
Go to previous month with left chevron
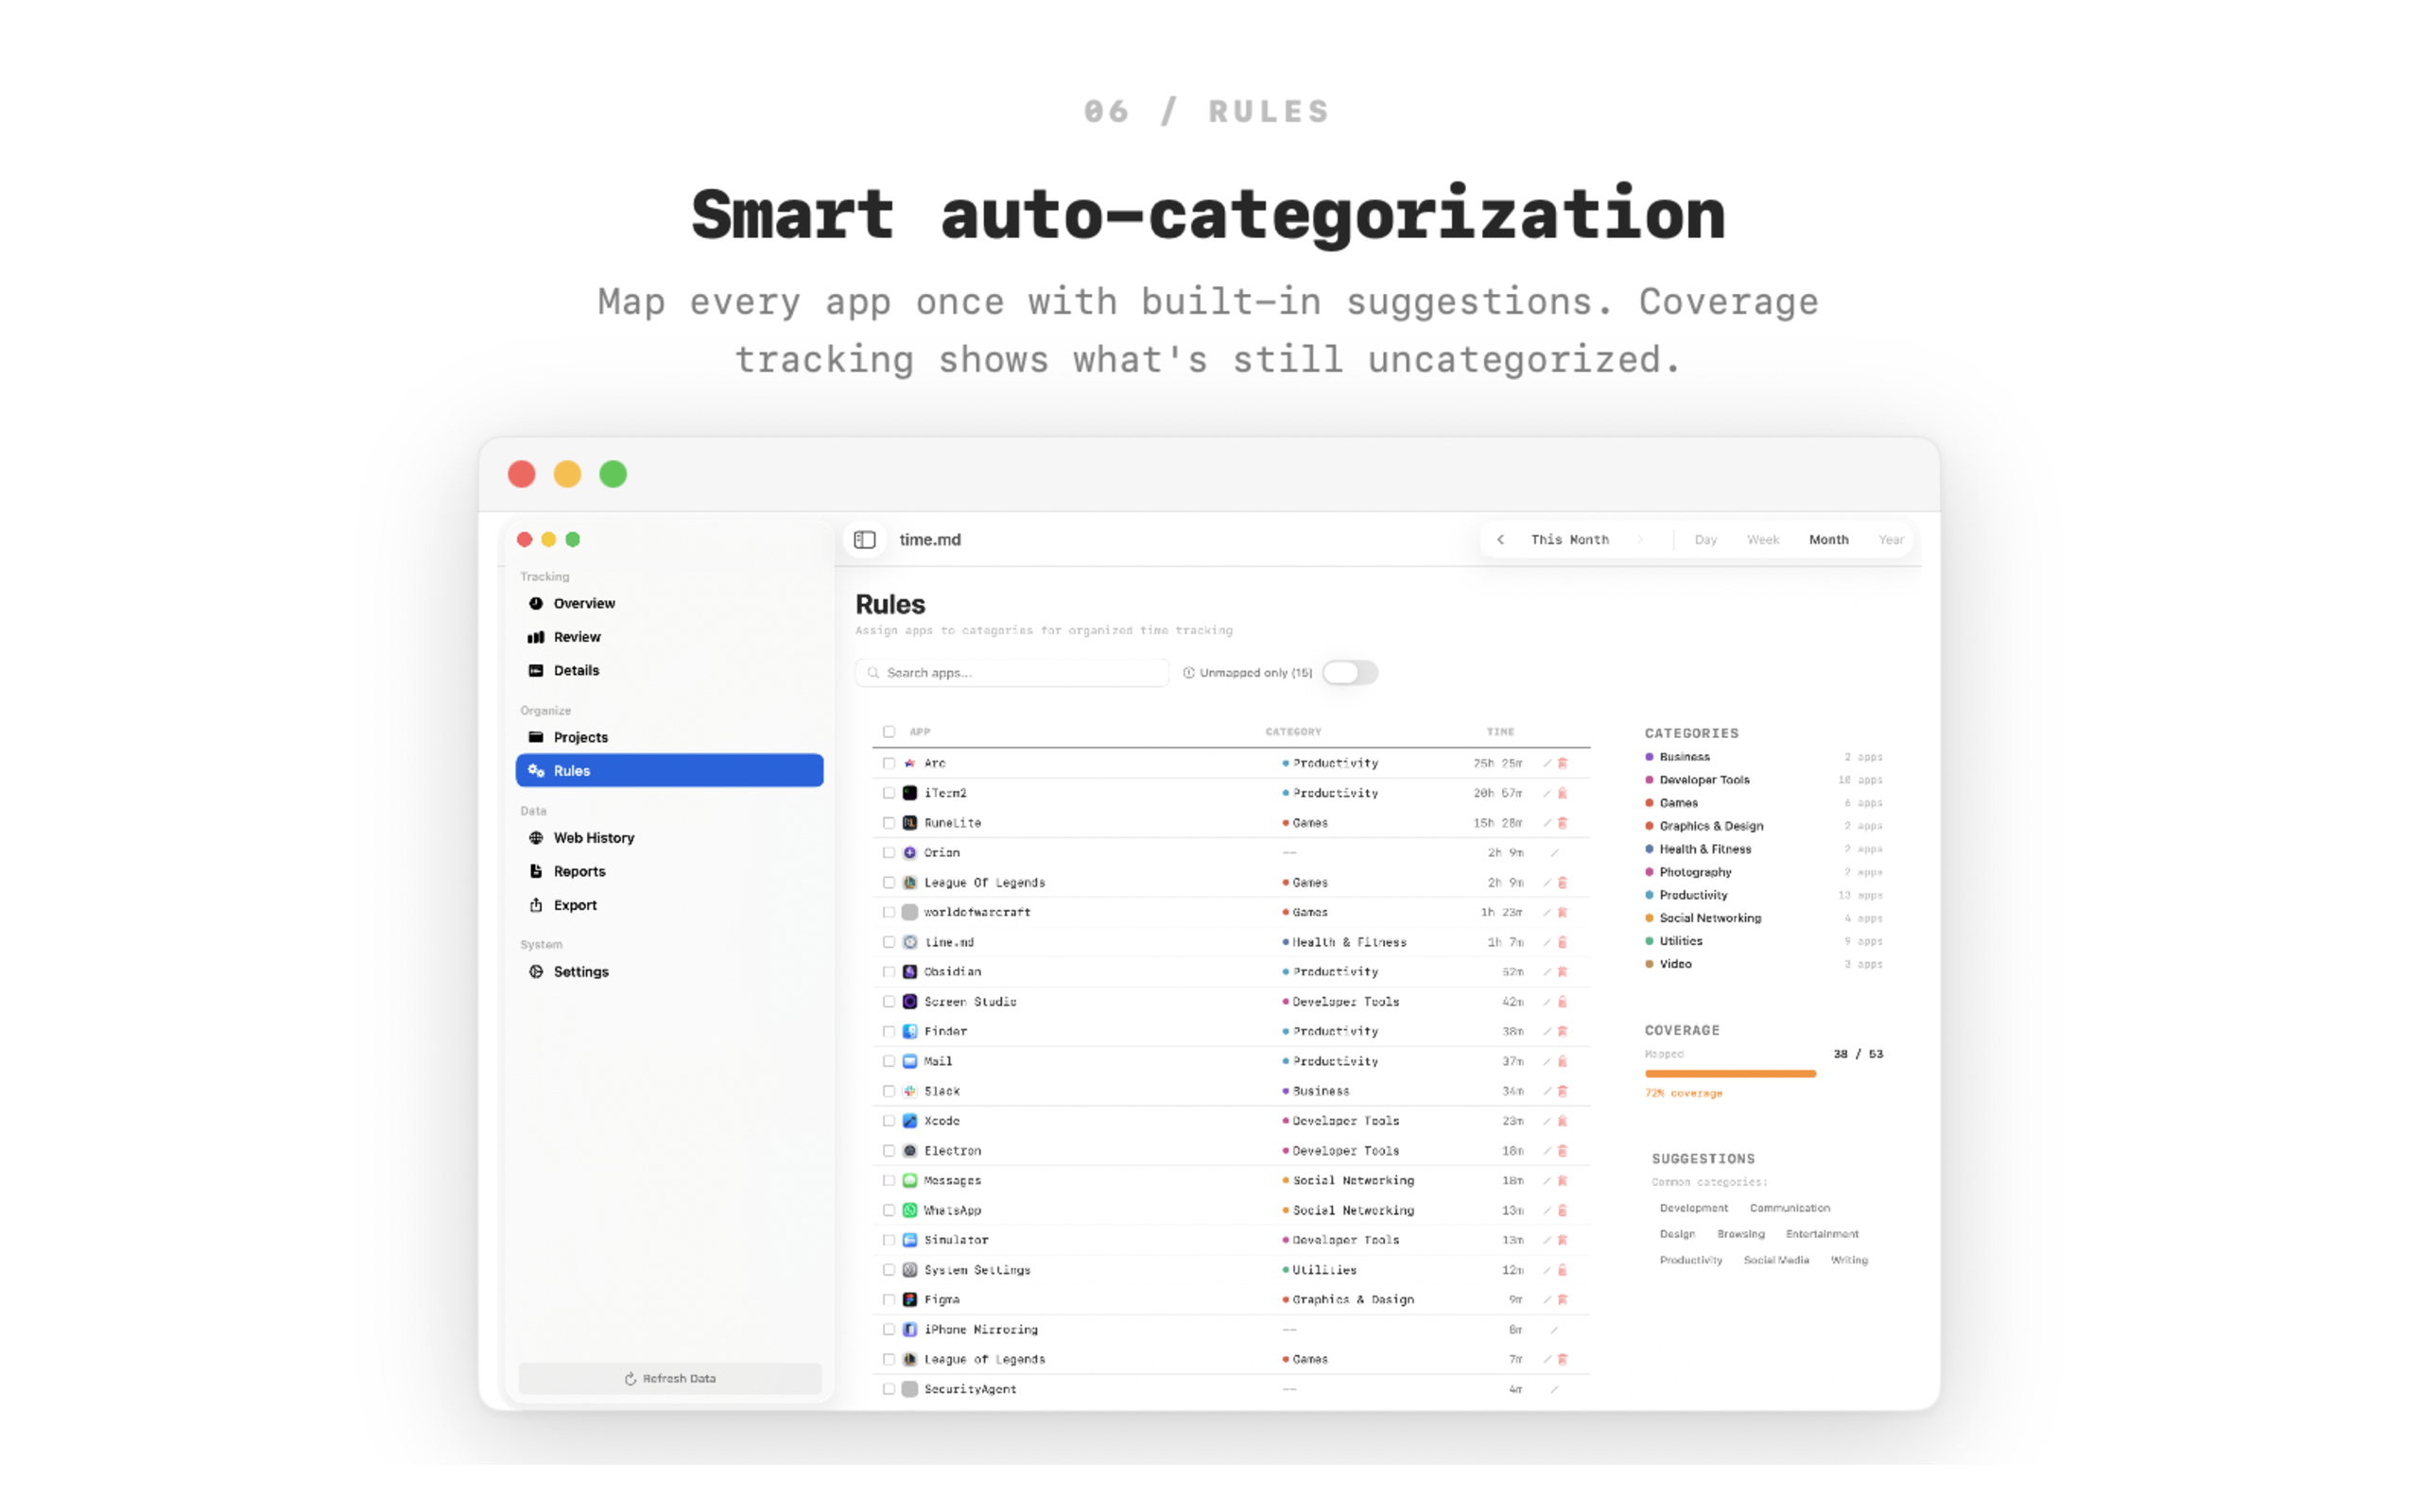click(x=1500, y=539)
